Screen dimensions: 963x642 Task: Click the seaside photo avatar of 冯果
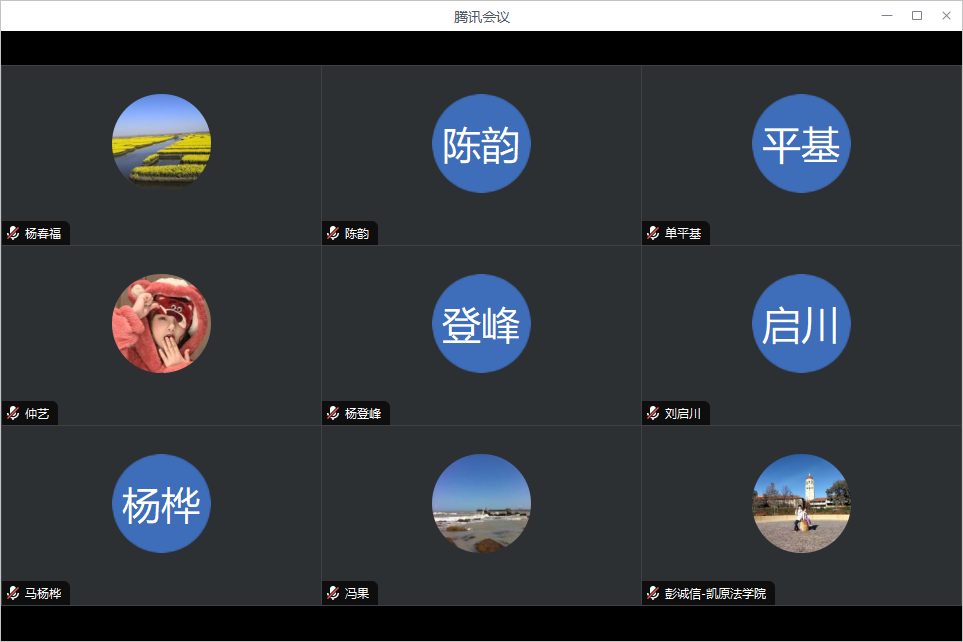pos(481,503)
